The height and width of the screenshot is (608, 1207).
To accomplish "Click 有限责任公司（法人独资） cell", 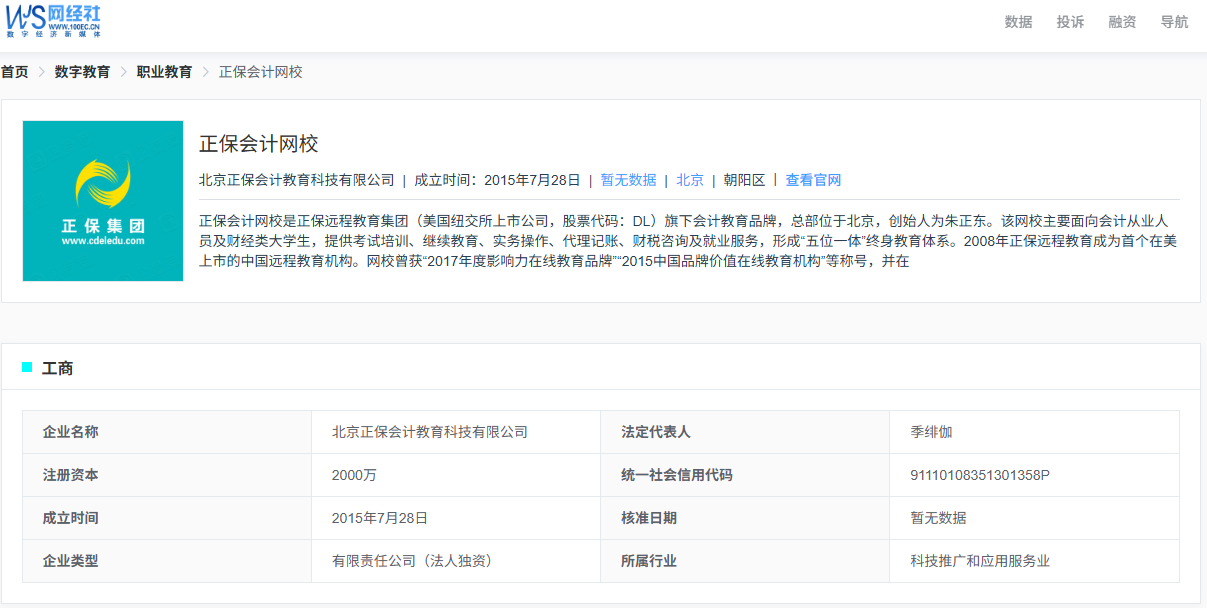I will (x=456, y=561).
